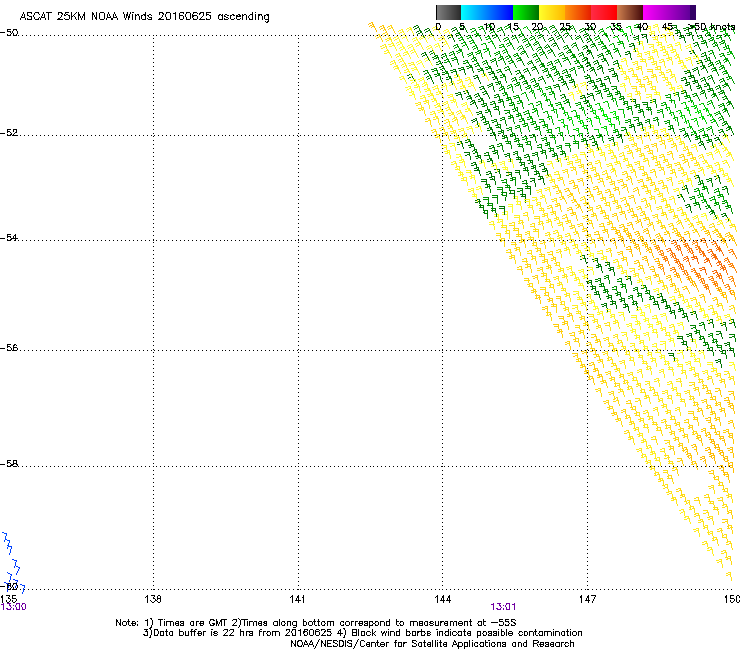Select the green 15-20 knot color segment

tap(526, 12)
